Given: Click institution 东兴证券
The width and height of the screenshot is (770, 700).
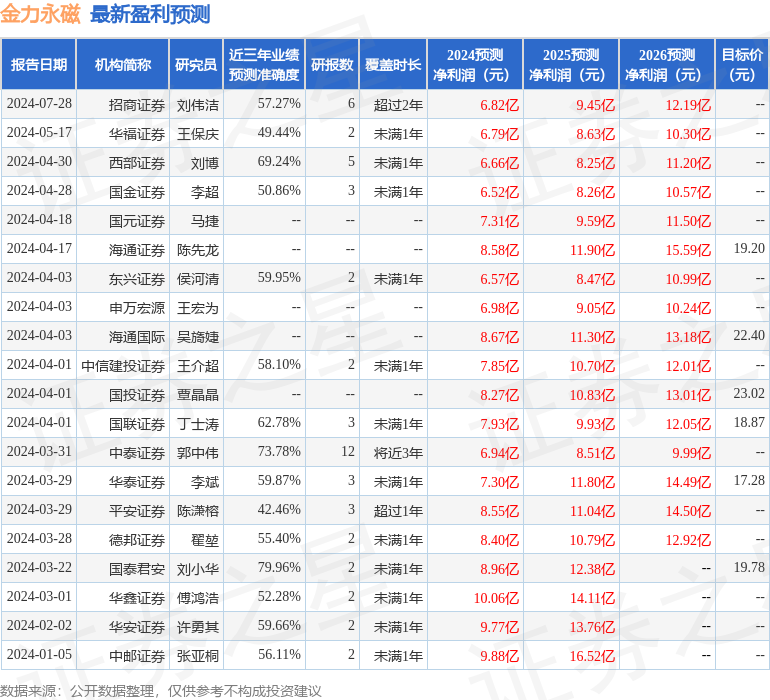Looking at the screenshot, I should (137, 279).
